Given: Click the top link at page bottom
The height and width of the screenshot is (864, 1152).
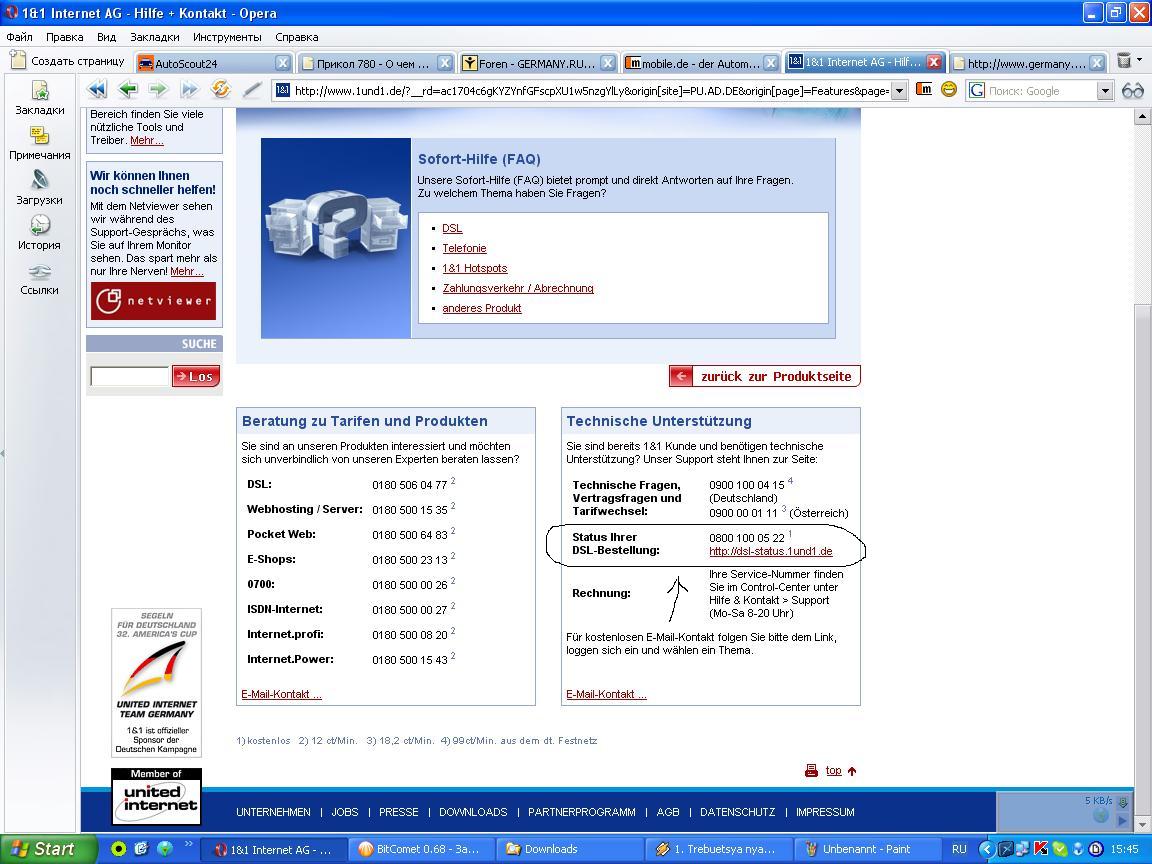Looking at the screenshot, I should tap(833, 770).
